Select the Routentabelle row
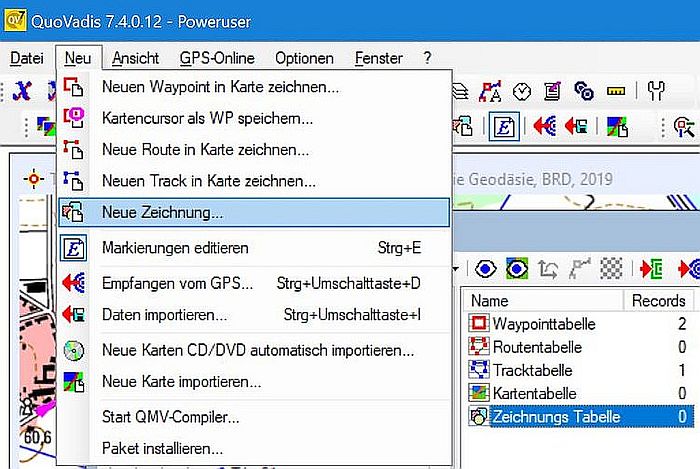This screenshot has height=469, width=700. click(580, 347)
